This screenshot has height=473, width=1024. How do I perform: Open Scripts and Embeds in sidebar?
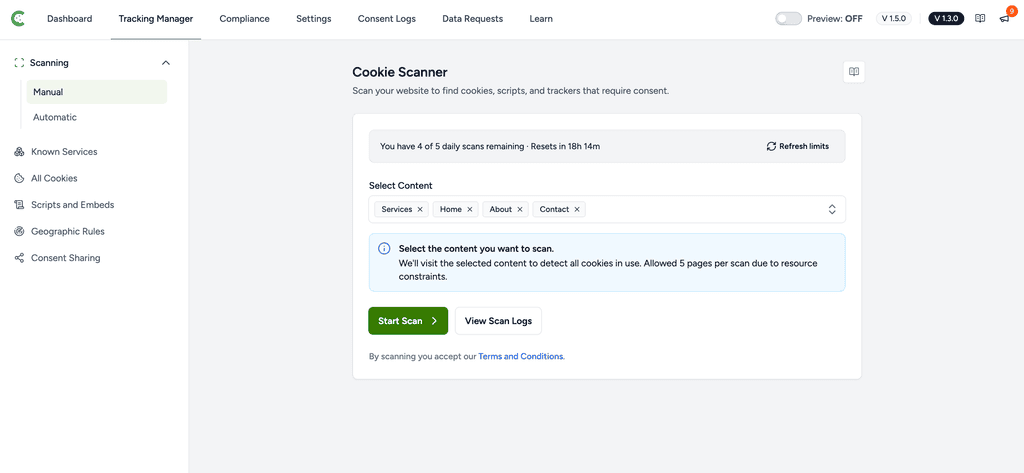point(72,205)
